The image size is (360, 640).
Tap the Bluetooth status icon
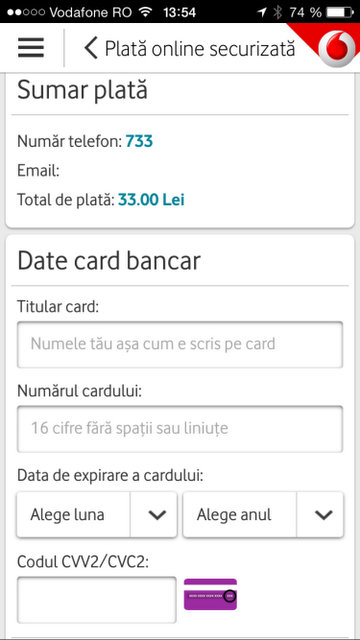(278, 12)
